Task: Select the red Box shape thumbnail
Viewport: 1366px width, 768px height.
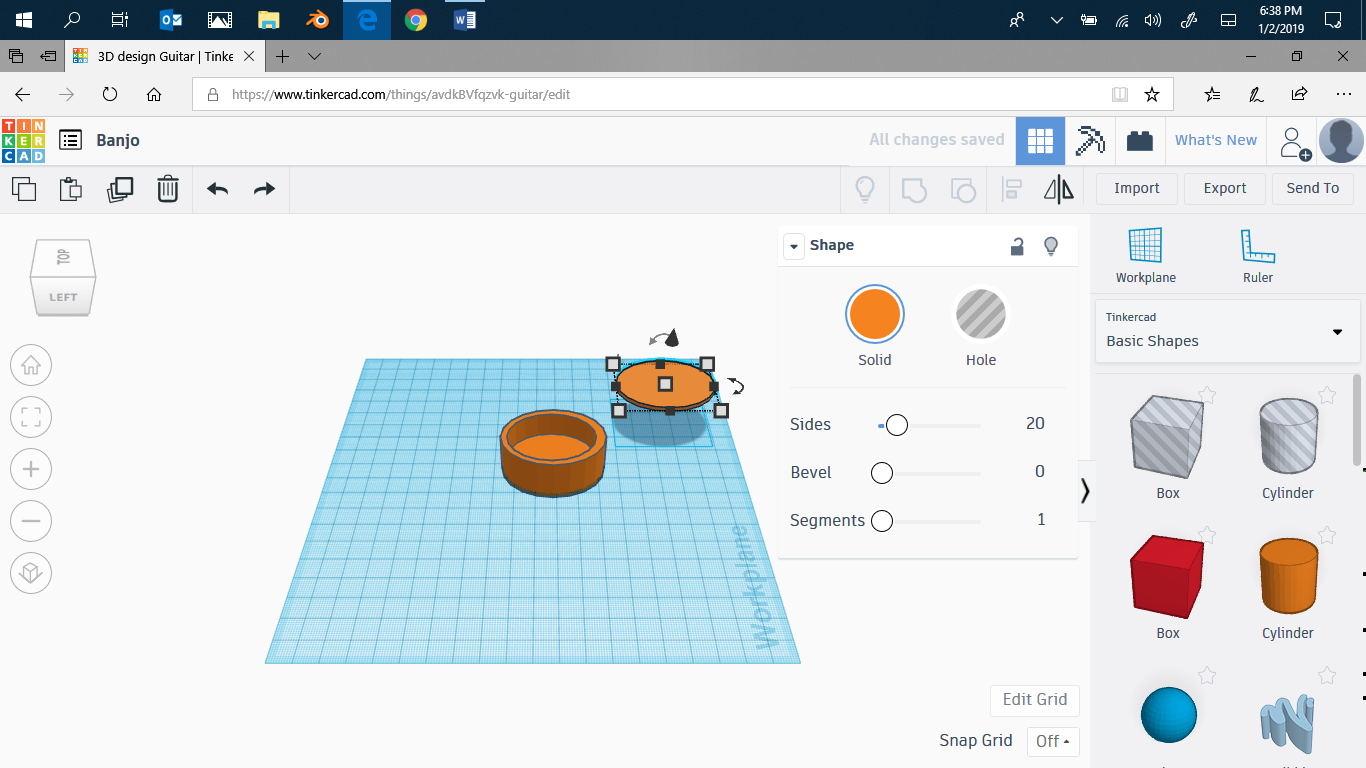Action: 1168,577
